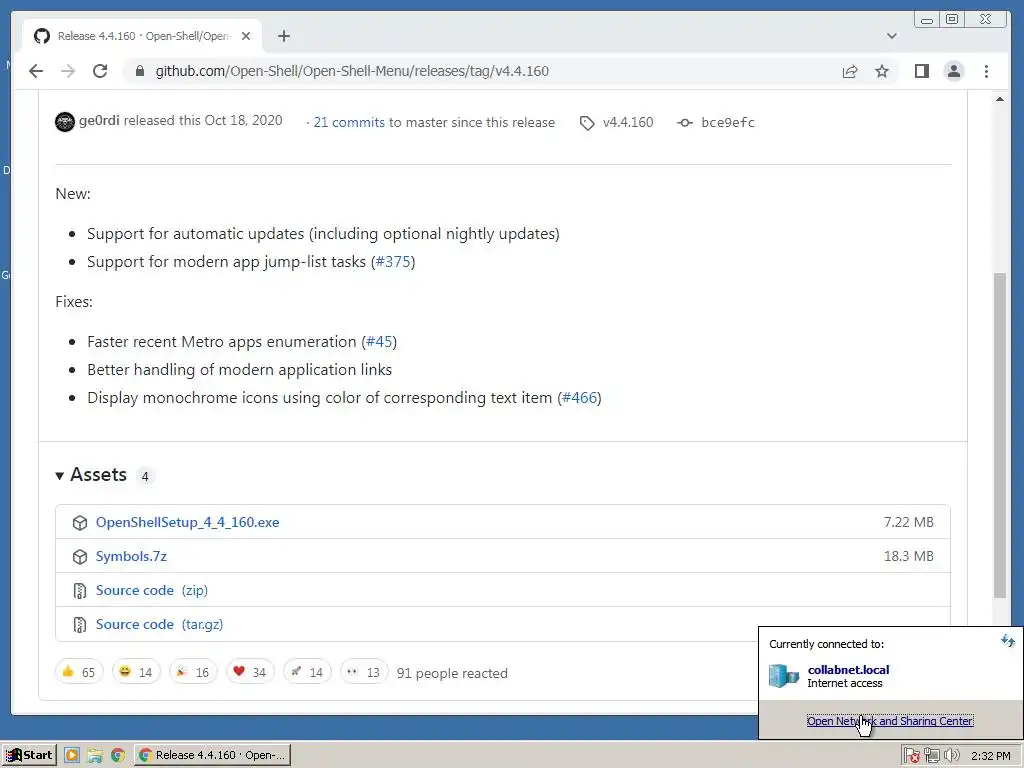The height and width of the screenshot is (768, 1024).
Task: Click the forward navigation arrow
Action: pos(68,71)
